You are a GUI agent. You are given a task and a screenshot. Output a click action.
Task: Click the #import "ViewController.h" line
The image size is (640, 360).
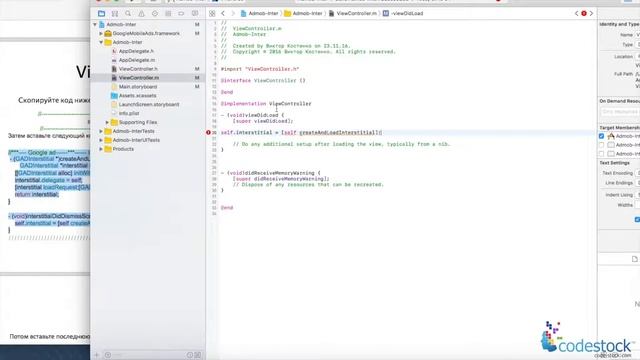(x=260, y=69)
